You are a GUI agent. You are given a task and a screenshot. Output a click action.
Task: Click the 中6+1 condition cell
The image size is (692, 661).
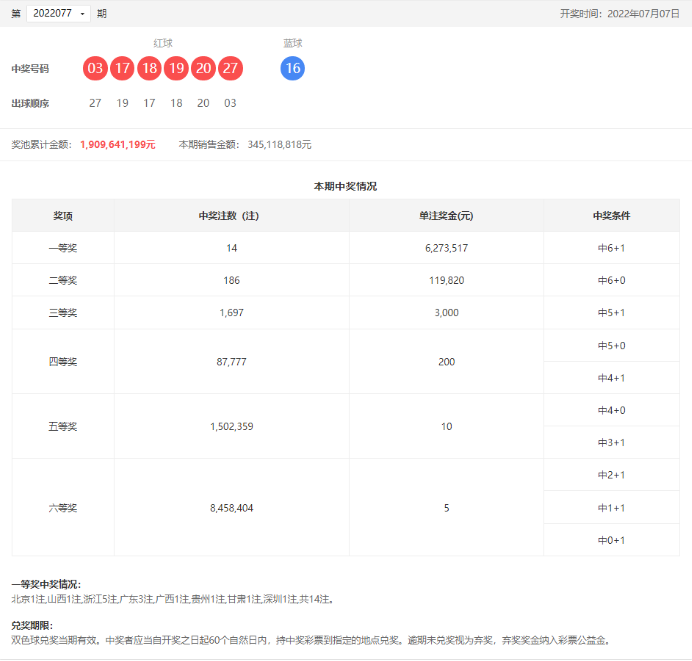click(611, 248)
